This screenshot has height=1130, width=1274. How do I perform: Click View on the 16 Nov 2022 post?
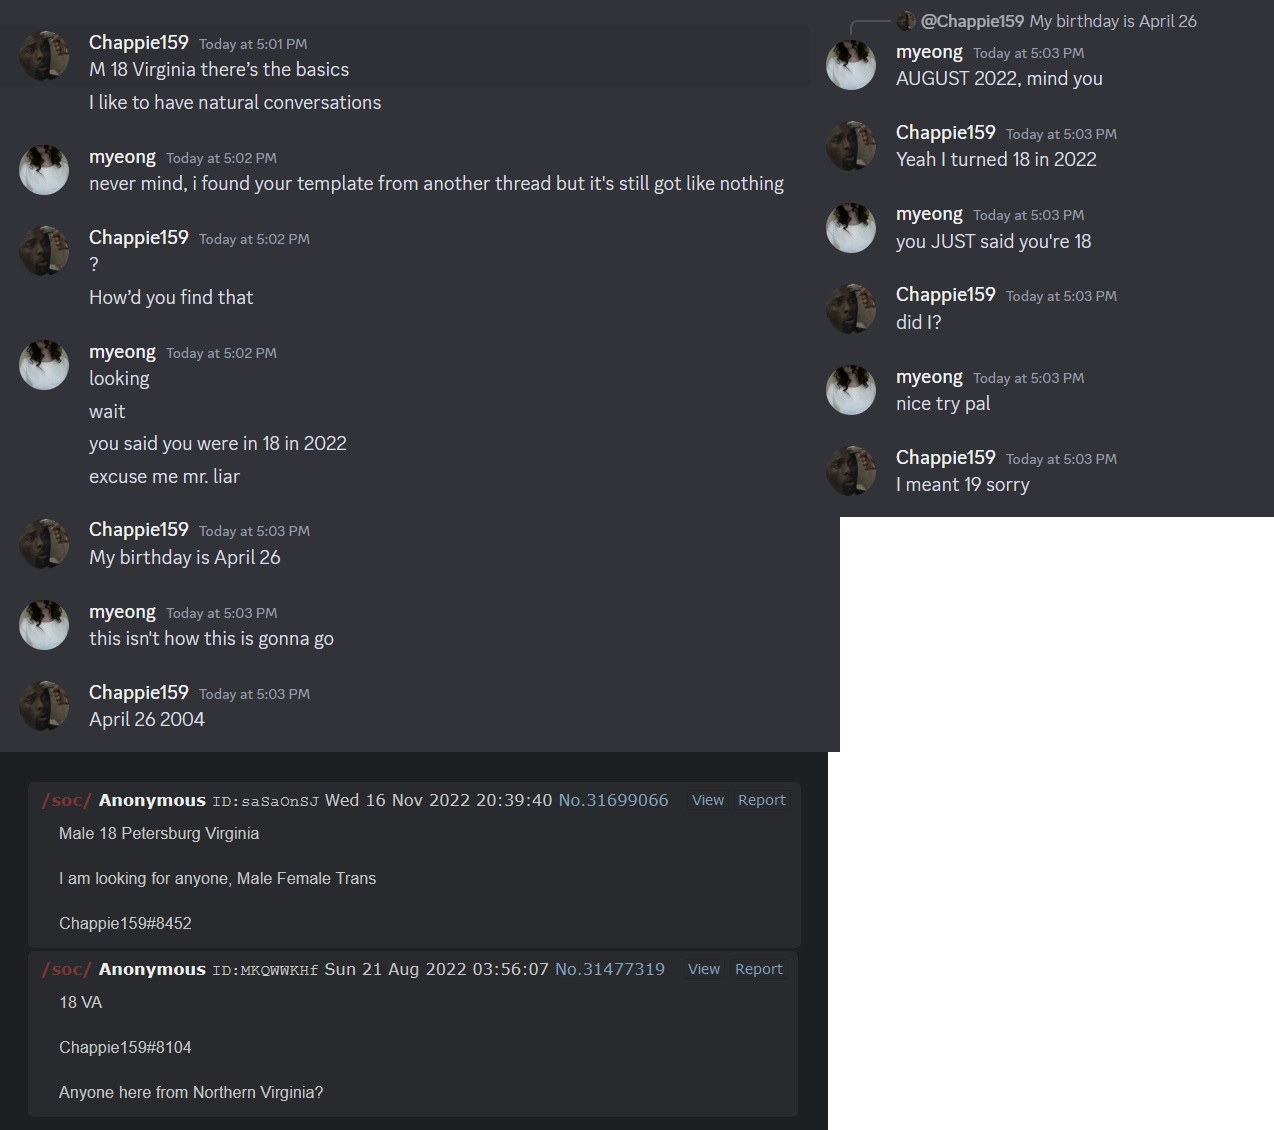click(x=708, y=800)
